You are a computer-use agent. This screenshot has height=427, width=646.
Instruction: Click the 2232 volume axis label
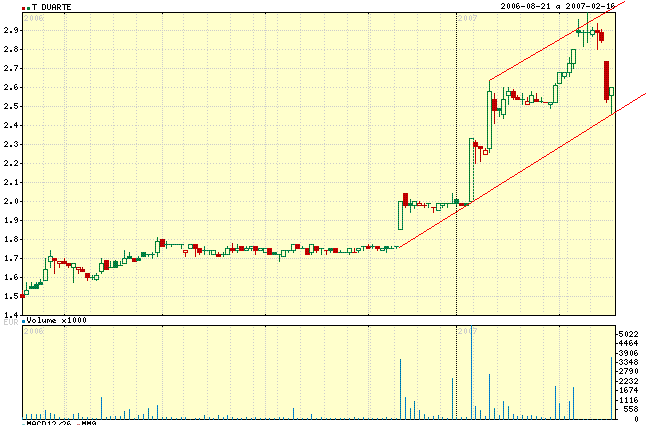(628, 381)
